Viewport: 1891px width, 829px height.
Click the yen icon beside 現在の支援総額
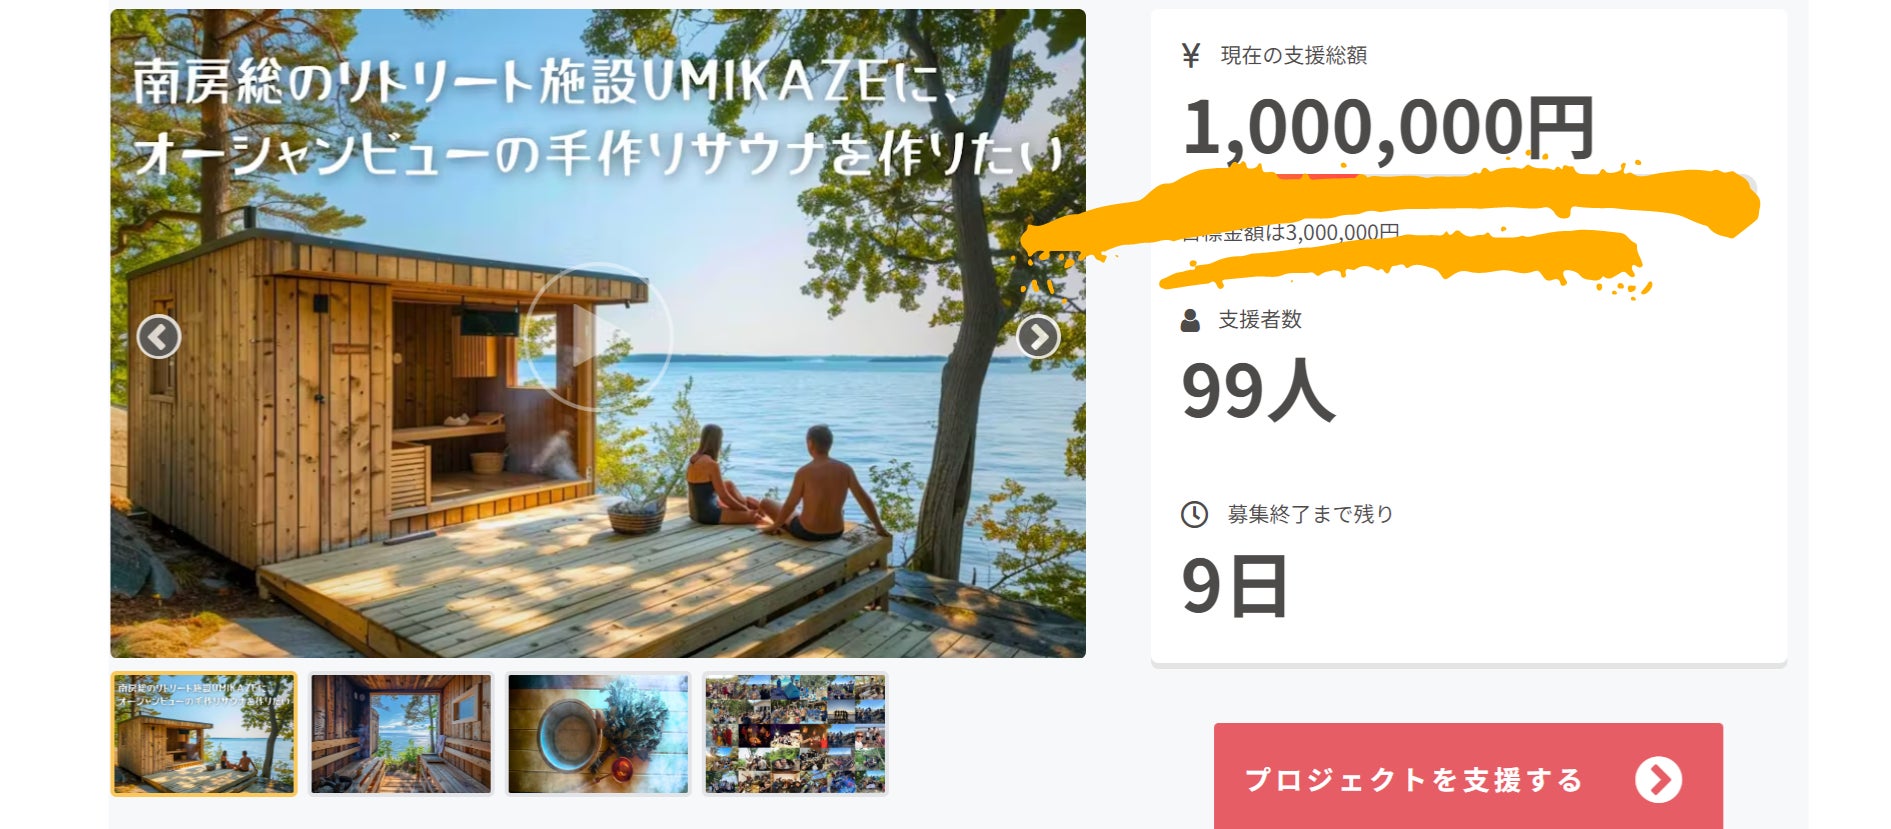[1190, 55]
